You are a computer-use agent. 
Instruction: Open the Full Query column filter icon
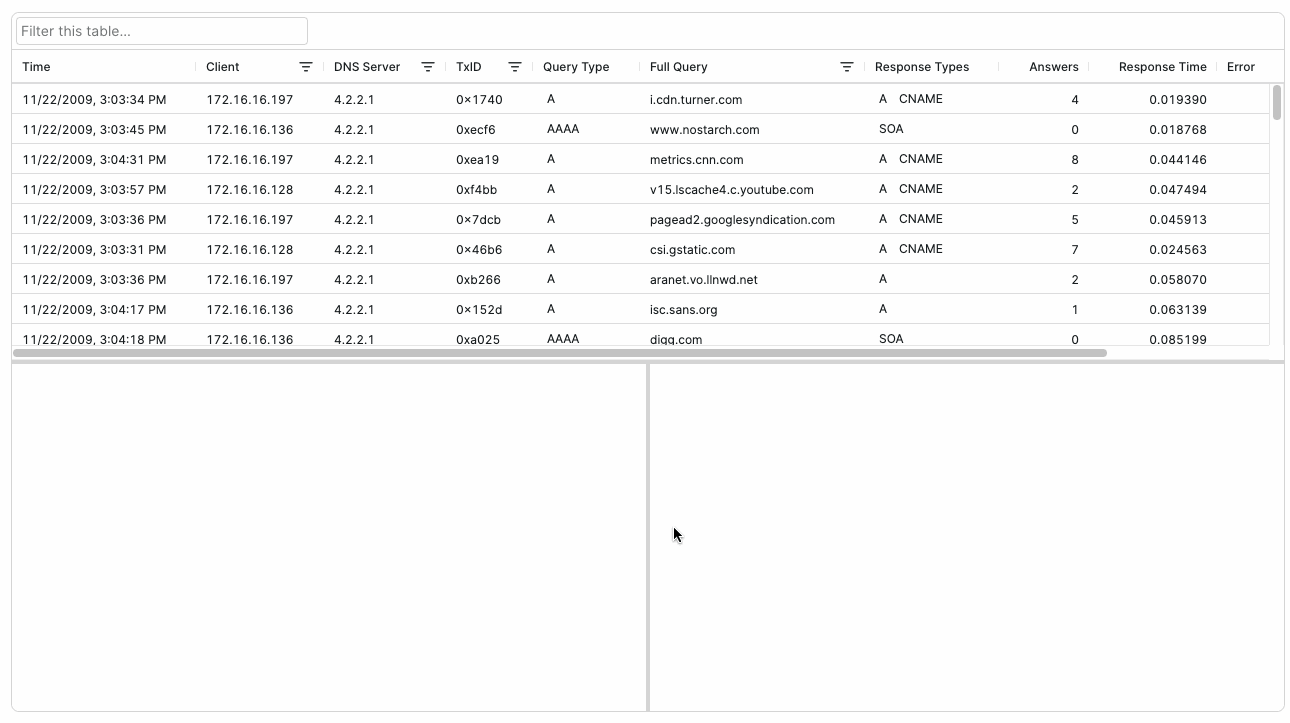[847, 67]
